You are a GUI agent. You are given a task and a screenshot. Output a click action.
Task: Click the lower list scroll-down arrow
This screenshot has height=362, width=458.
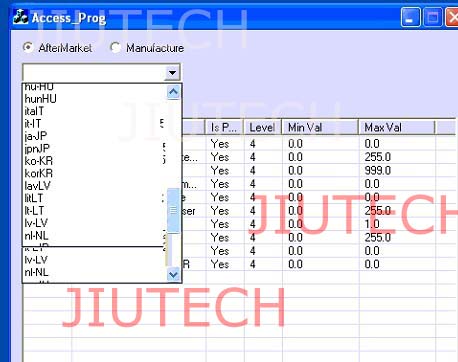pos(173,274)
